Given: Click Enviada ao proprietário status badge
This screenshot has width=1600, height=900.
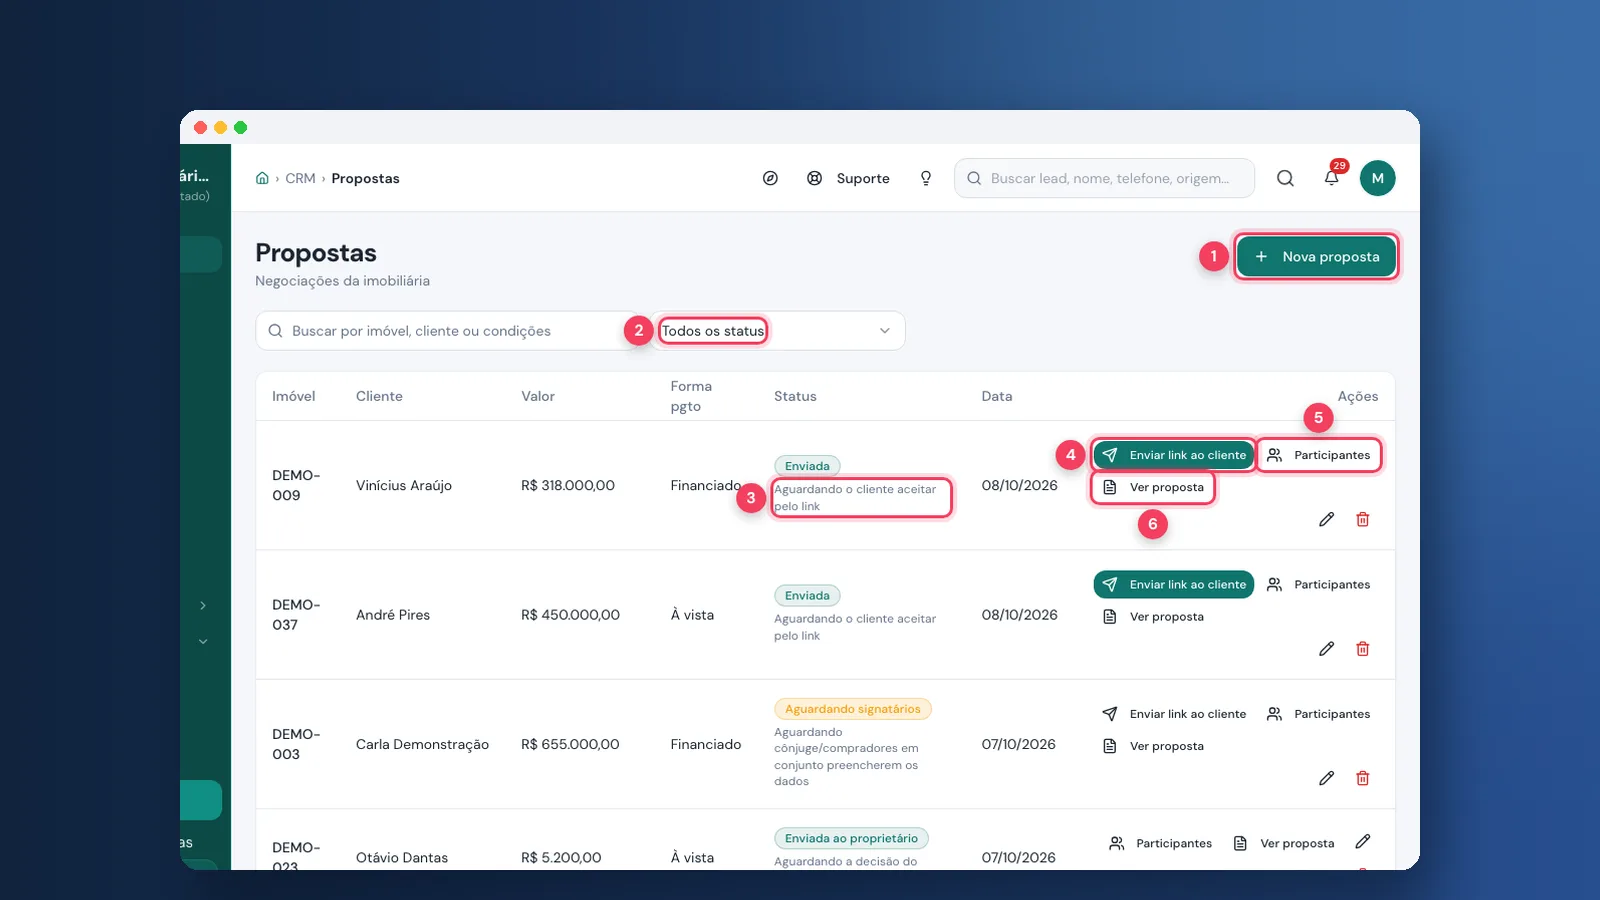Looking at the screenshot, I should [851, 838].
